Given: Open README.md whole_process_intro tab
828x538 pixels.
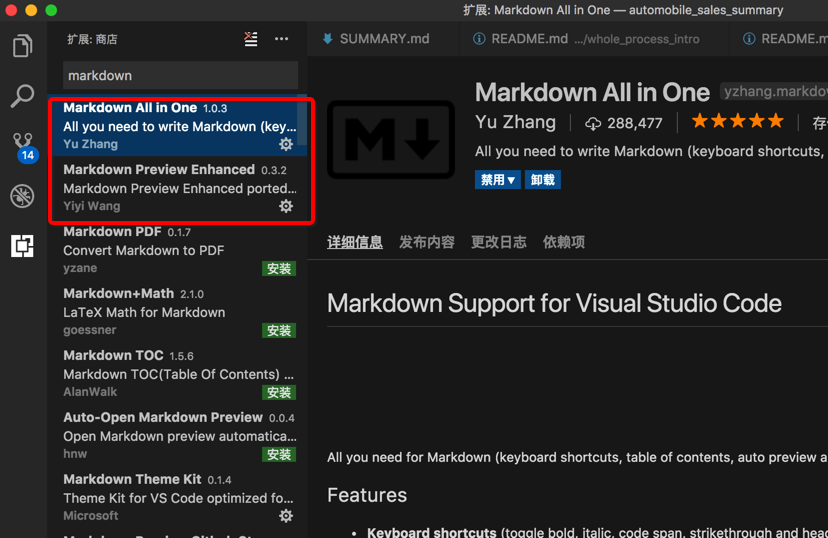Looking at the screenshot, I should (594, 39).
